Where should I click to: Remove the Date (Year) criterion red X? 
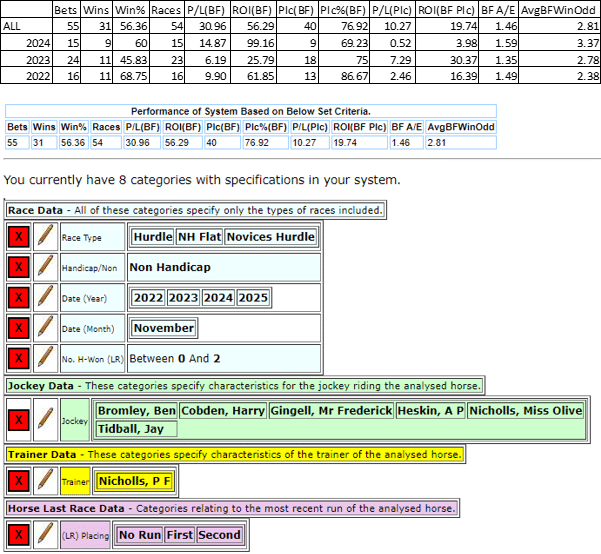(x=19, y=298)
